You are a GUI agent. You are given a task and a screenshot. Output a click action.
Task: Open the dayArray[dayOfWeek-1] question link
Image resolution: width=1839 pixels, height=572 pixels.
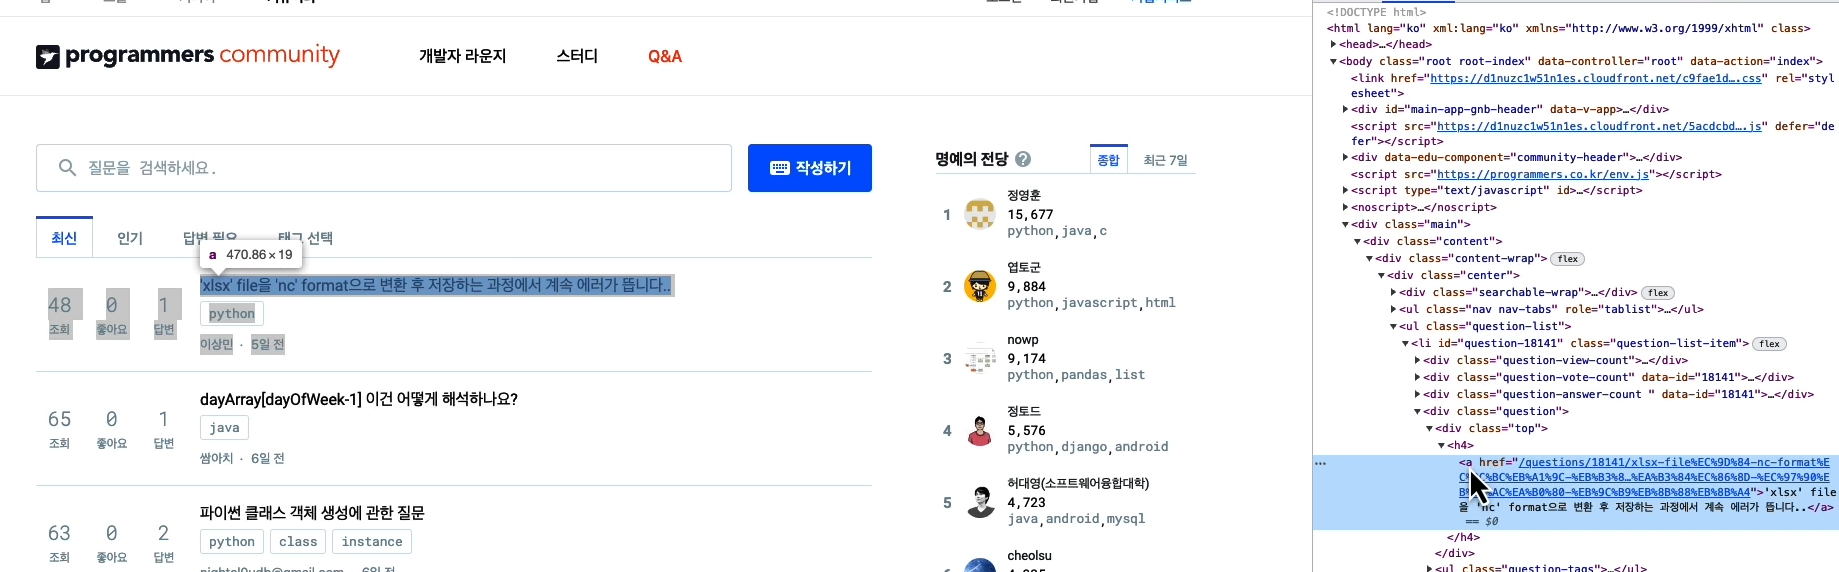click(359, 399)
